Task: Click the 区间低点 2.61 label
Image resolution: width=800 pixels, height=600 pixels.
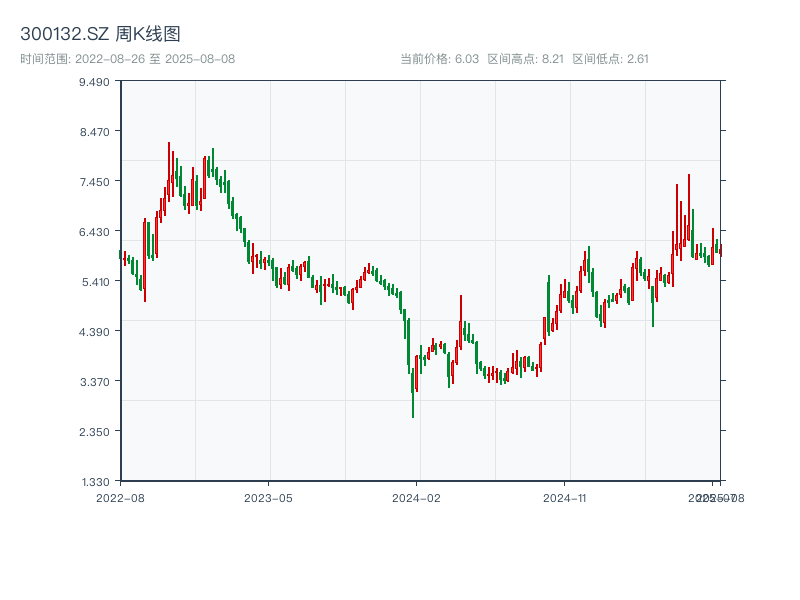Action: point(611,58)
